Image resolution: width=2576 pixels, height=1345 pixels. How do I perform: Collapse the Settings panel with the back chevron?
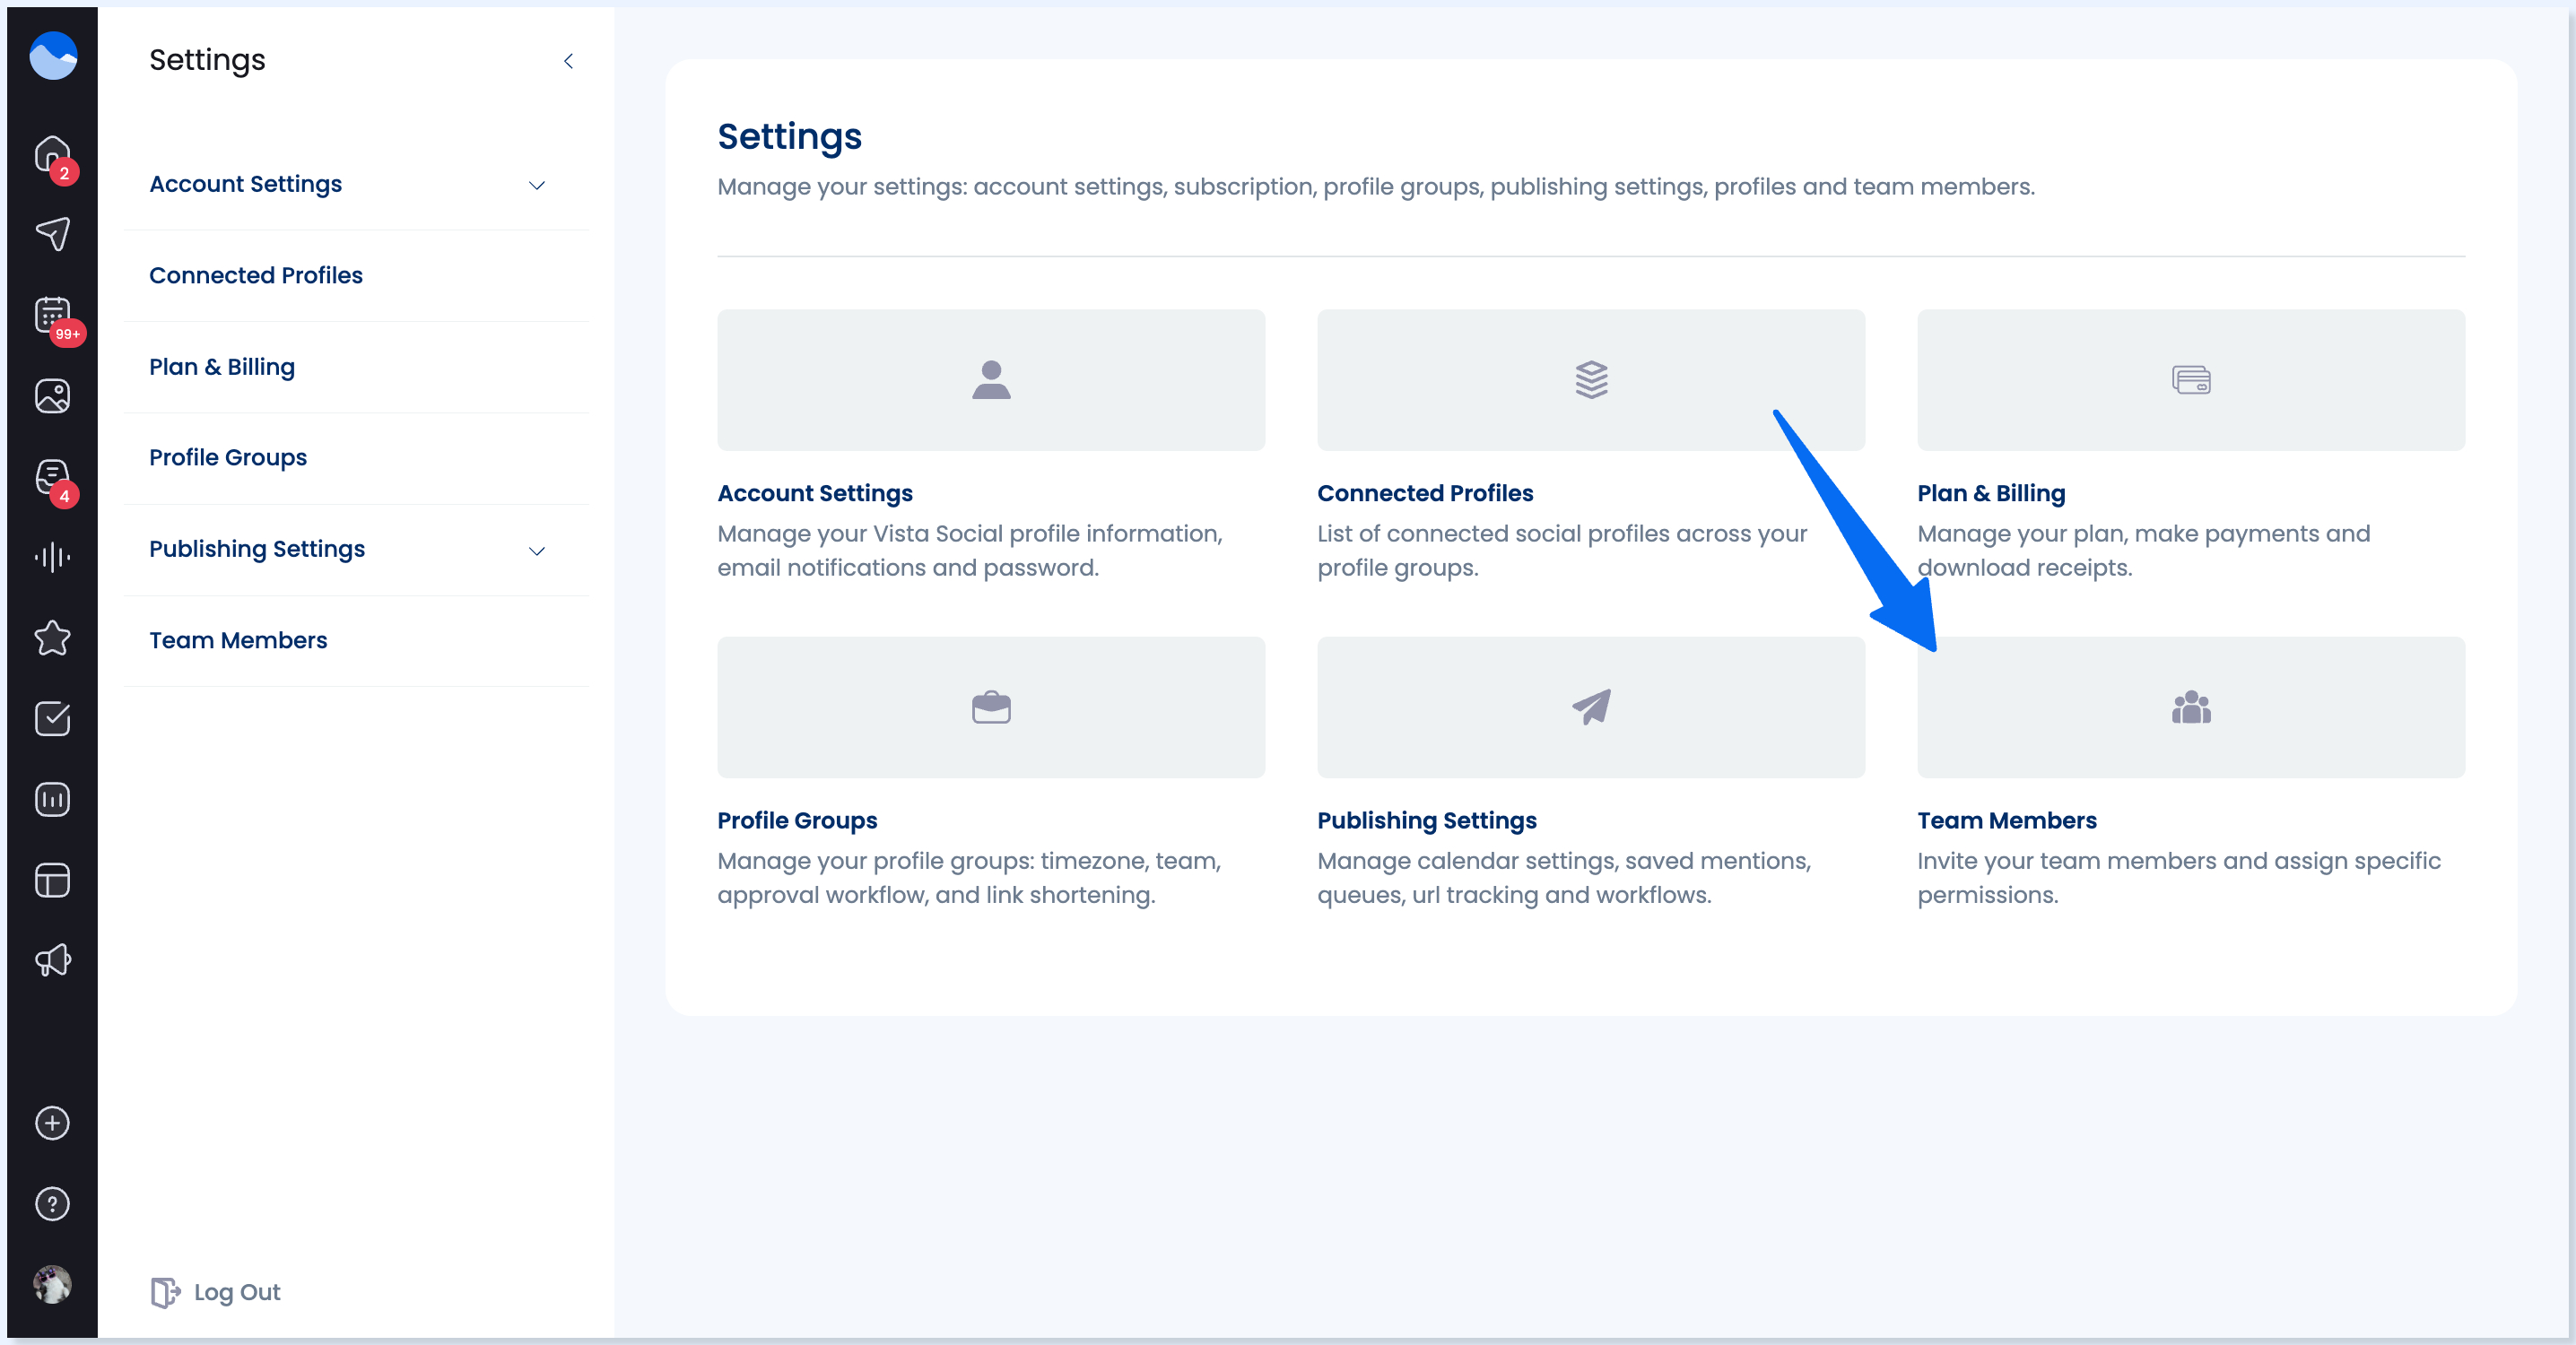click(568, 61)
